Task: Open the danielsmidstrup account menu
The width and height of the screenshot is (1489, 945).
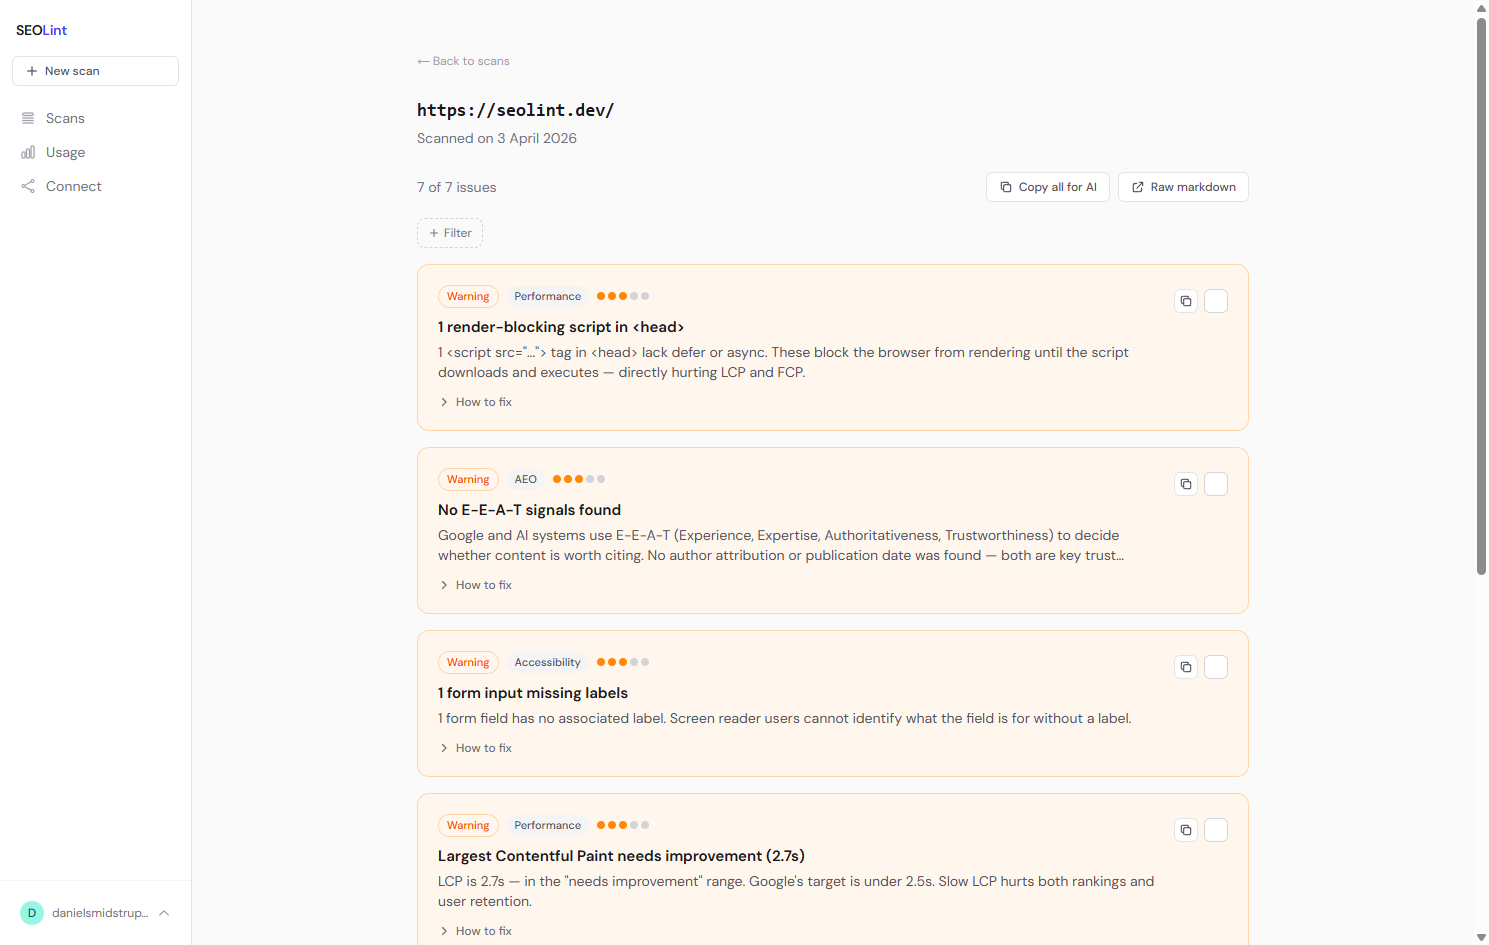Action: tap(95, 913)
